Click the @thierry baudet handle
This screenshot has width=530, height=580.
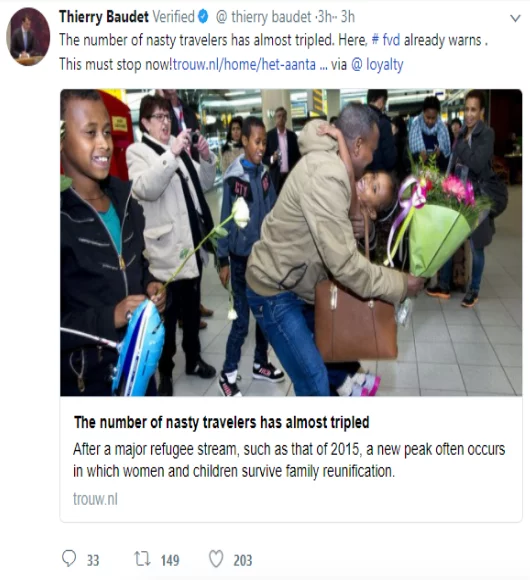(264, 17)
